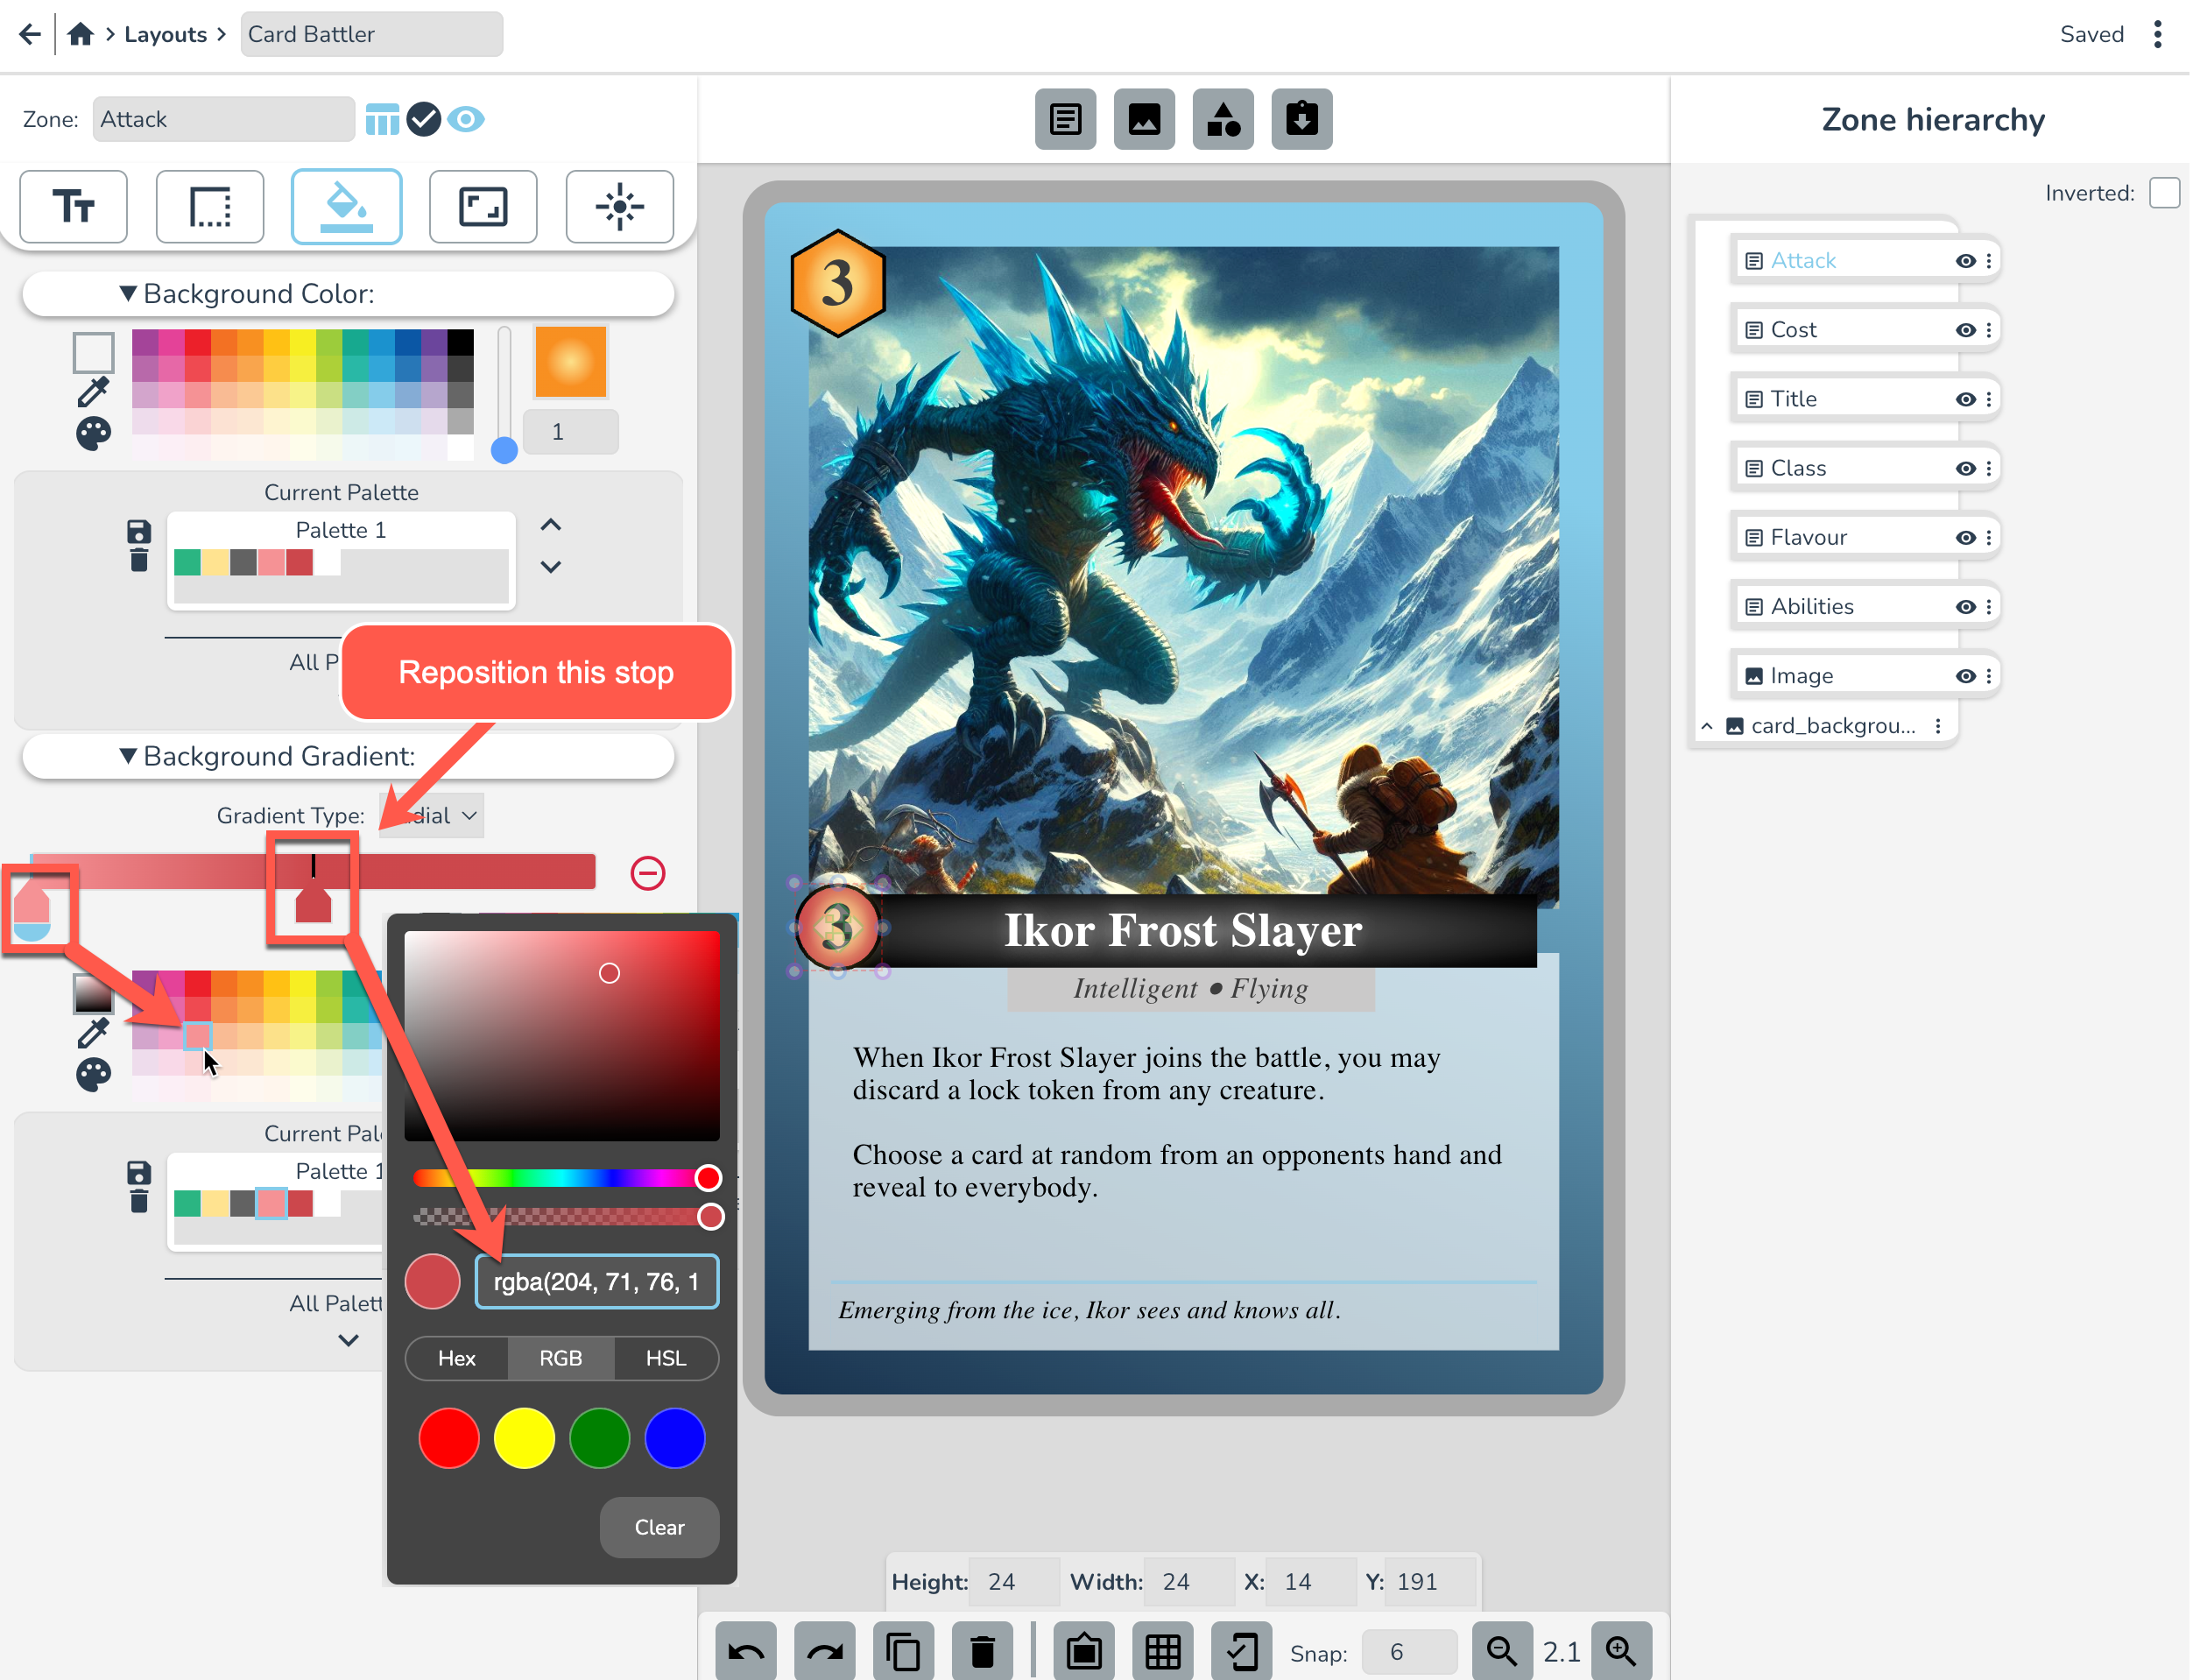This screenshot has height=1680, width=2193.
Task: Pick the yellow preset color swatch
Action: (x=524, y=1438)
